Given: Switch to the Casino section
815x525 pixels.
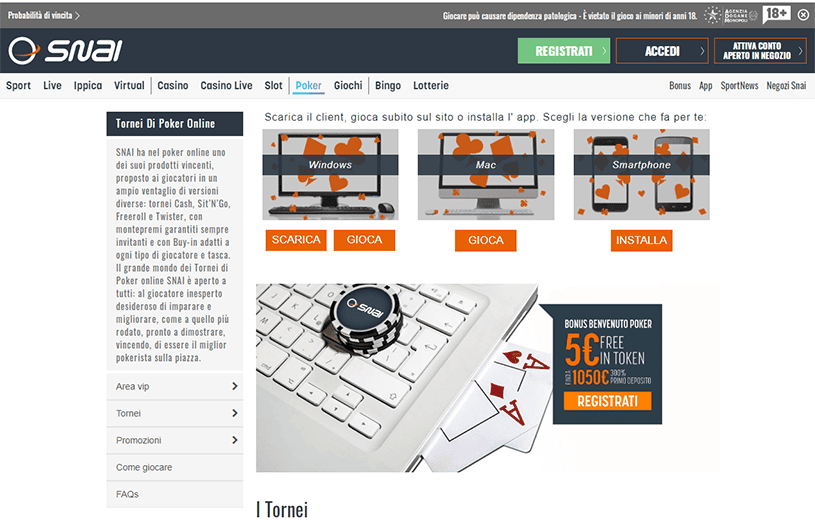Looking at the screenshot, I should coord(173,85).
